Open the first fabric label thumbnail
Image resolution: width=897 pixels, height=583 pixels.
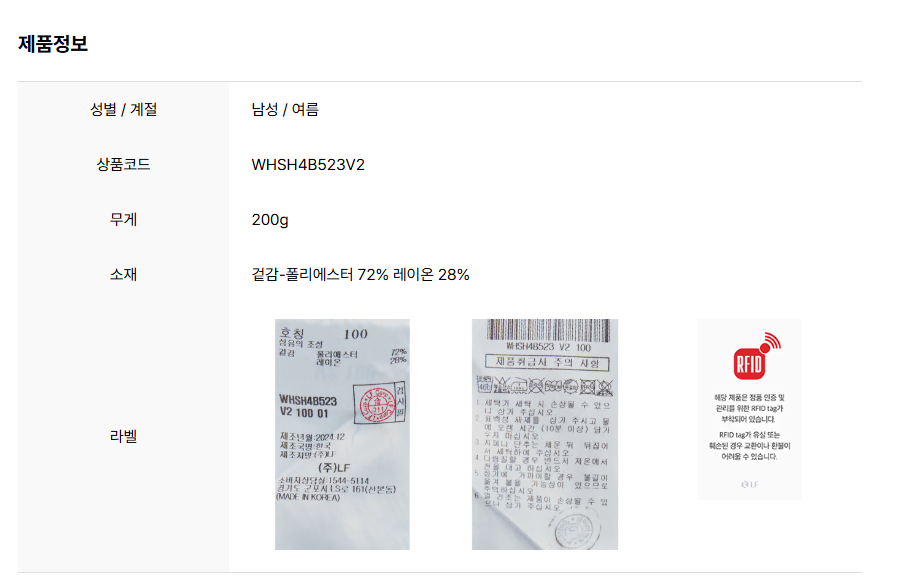[342, 434]
